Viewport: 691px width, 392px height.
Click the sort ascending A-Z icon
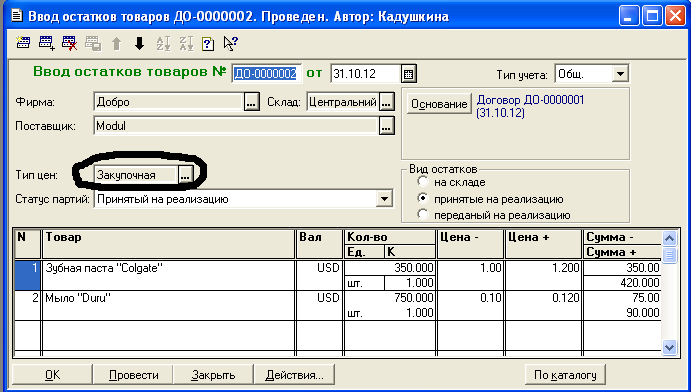(x=163, y=43)
